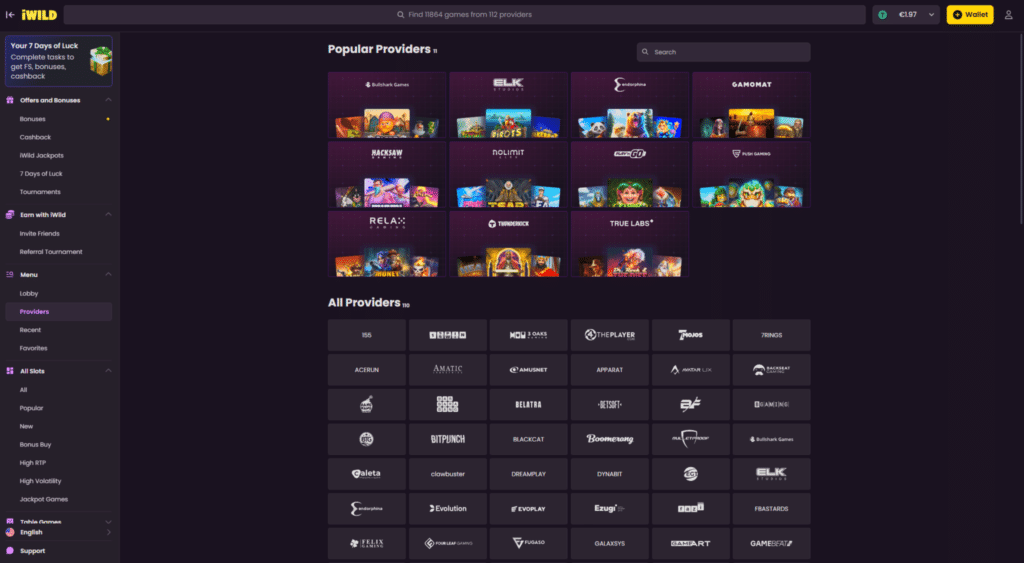The width and height of the screenshot is (1024, 563).
Task: Open the user profile icon
Action: pos(1008,14)
